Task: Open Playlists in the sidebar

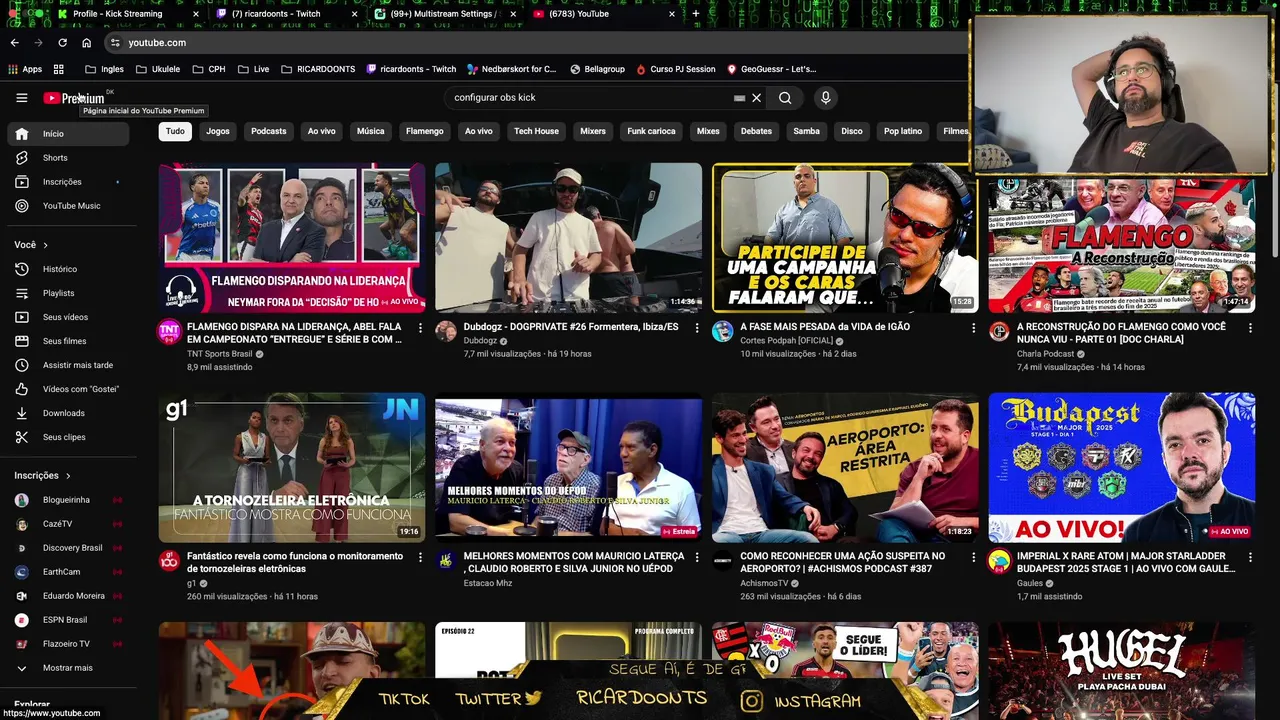Action: 68,293
